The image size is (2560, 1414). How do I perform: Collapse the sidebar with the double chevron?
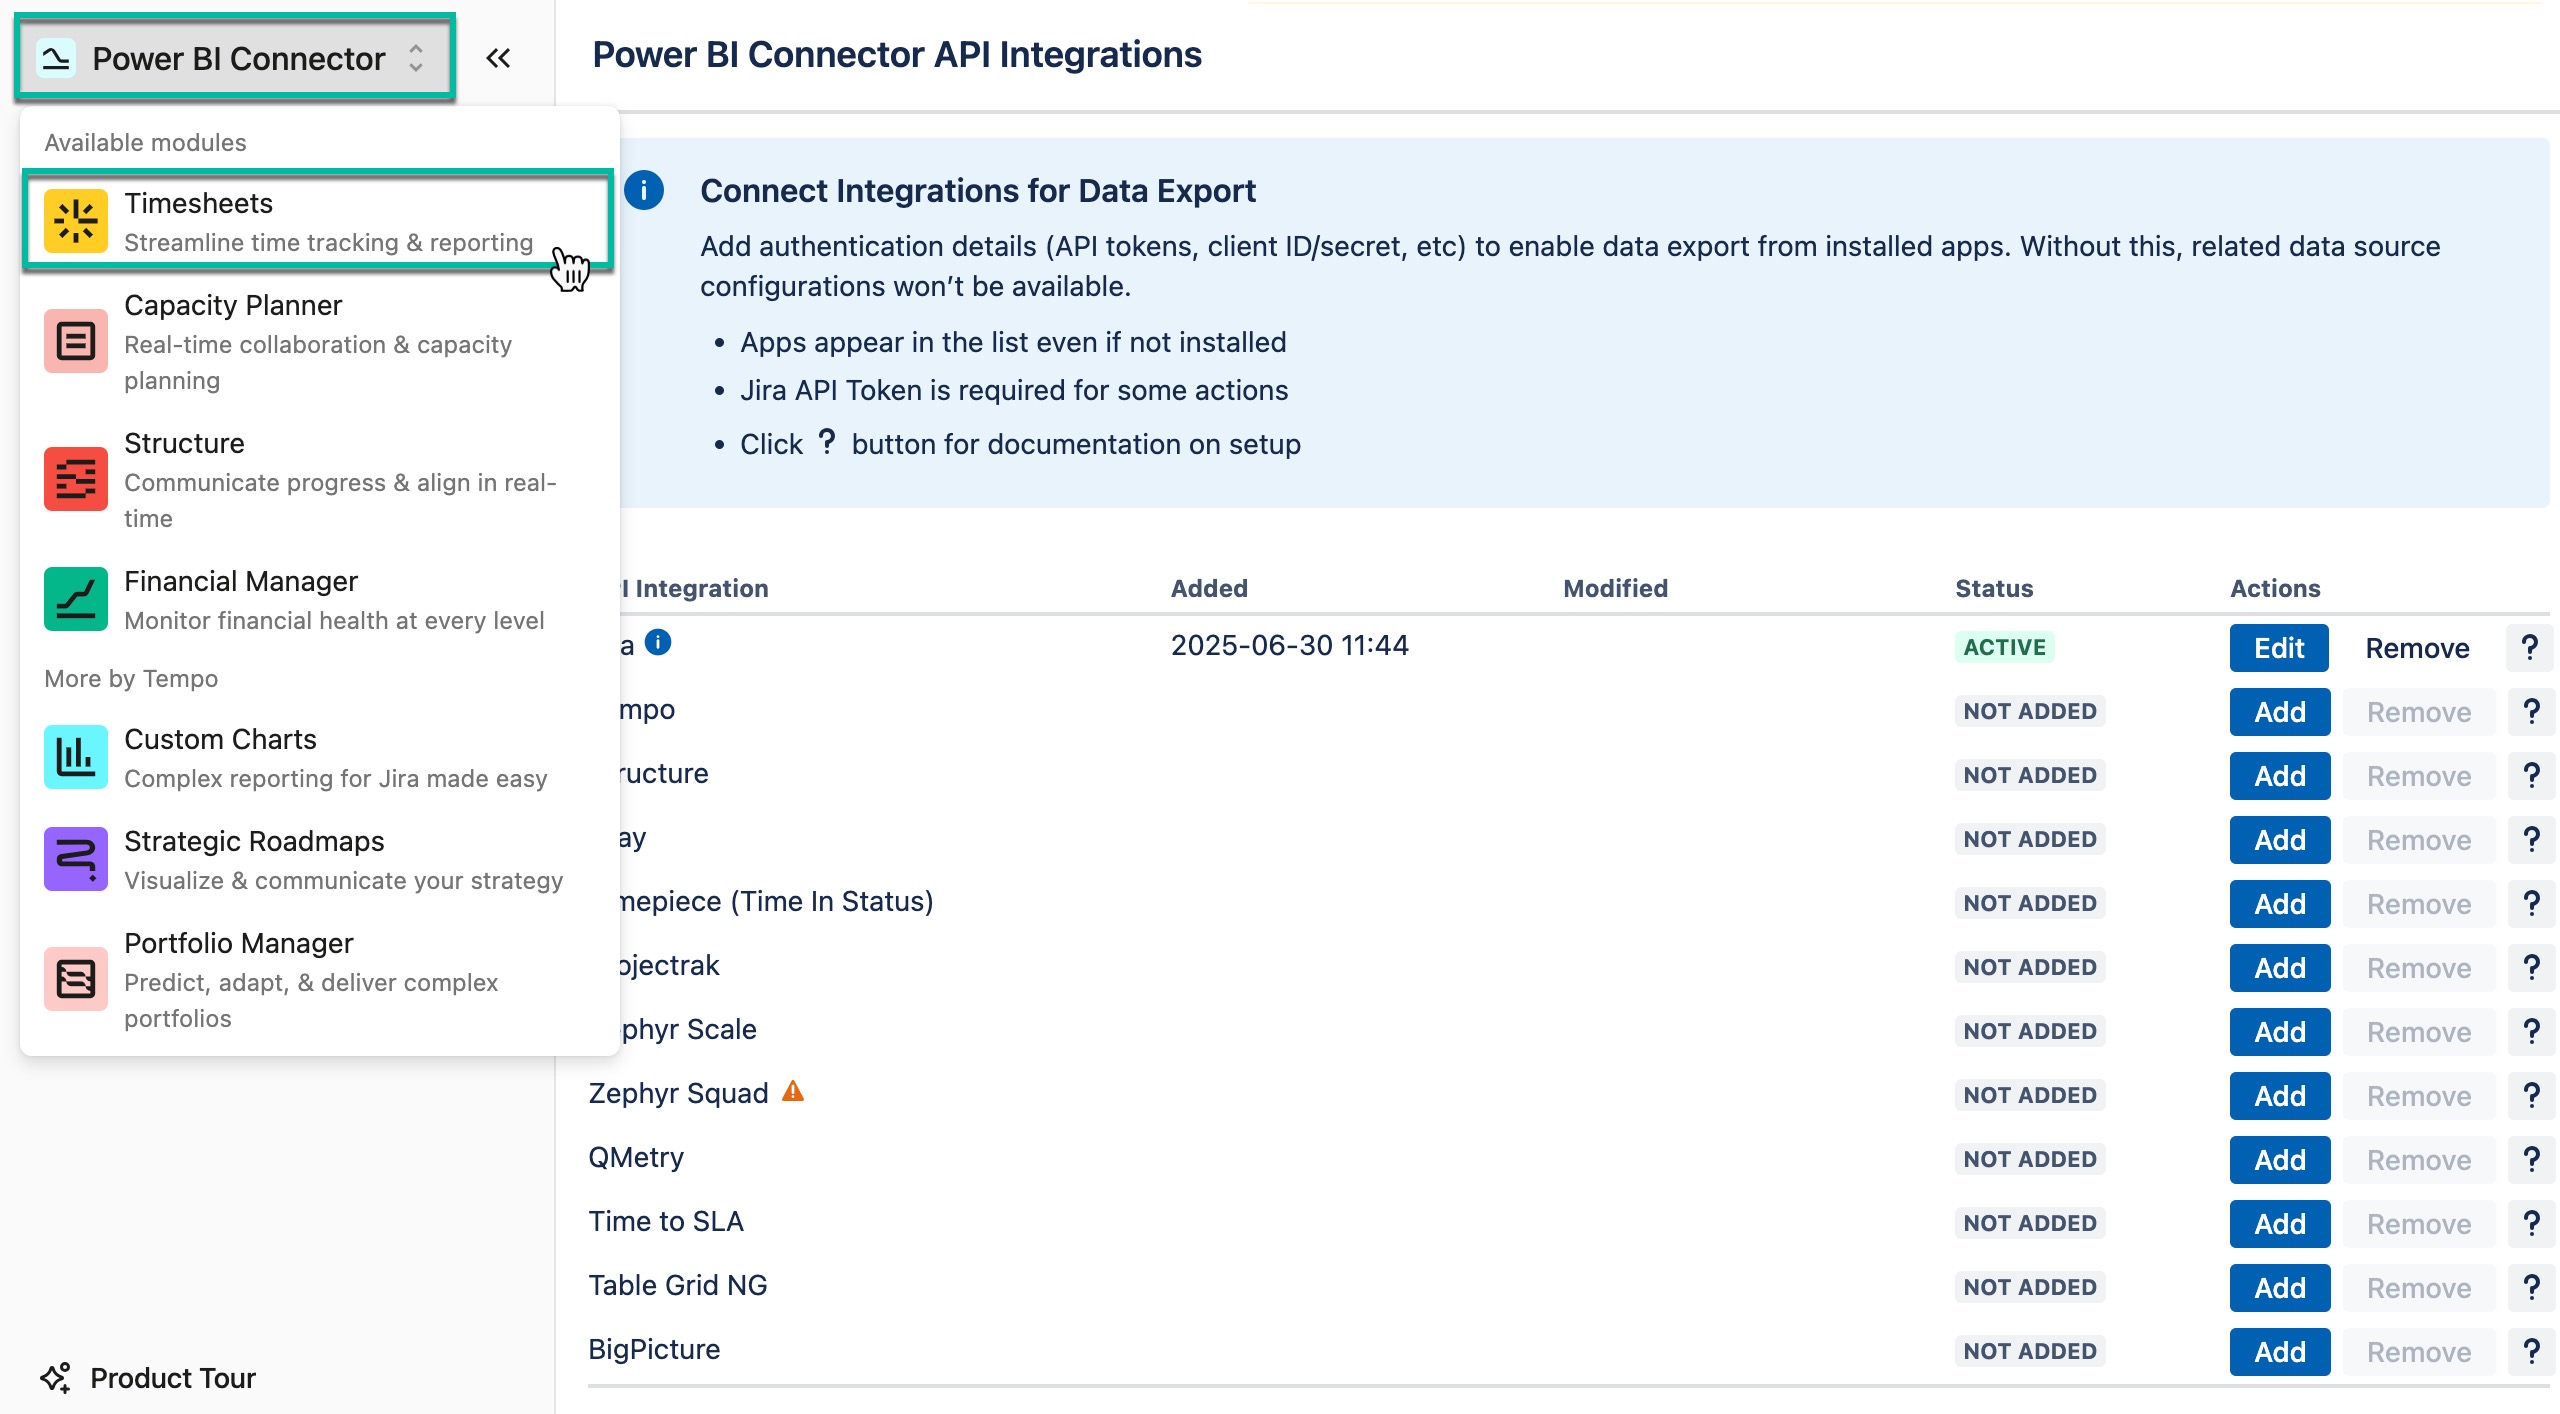tap(497, 57)
